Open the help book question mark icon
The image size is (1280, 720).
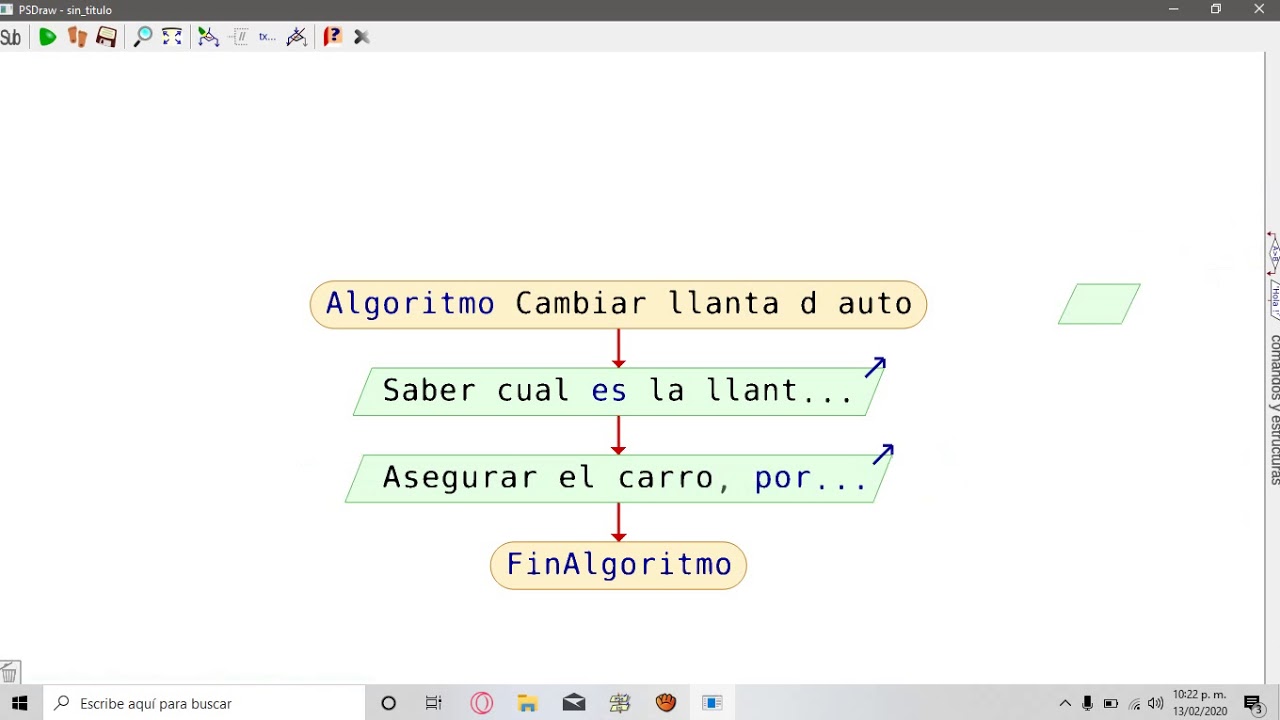point(332,37)
